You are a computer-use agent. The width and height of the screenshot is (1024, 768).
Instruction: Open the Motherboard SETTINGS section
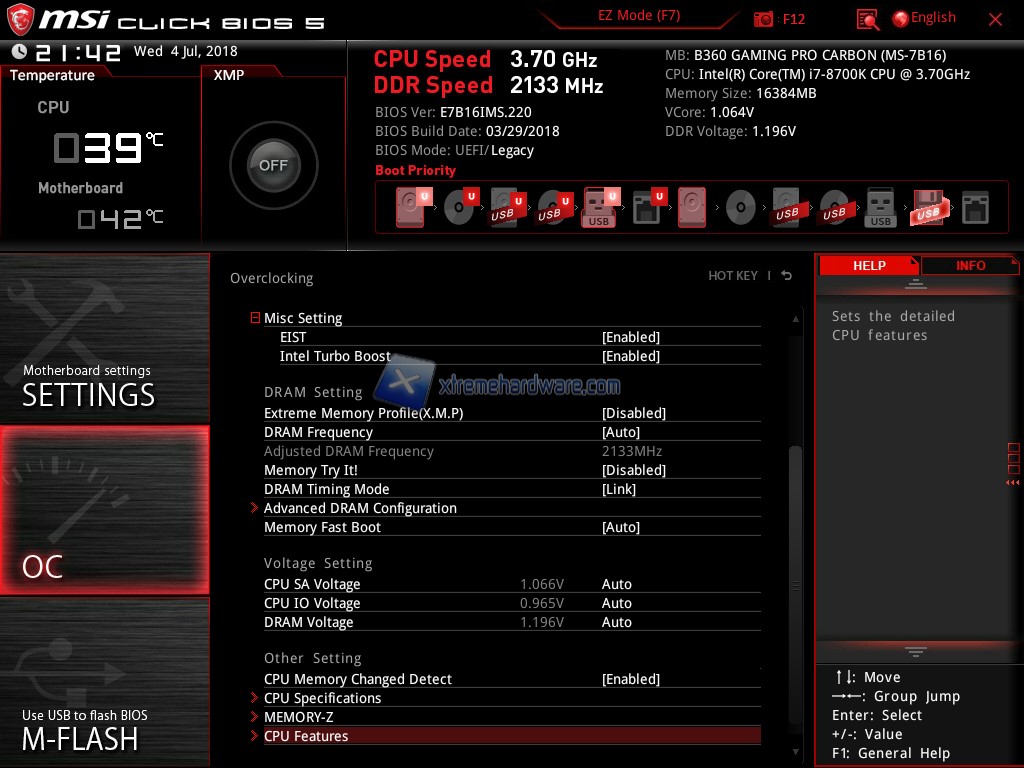click(x=104, y=340)
